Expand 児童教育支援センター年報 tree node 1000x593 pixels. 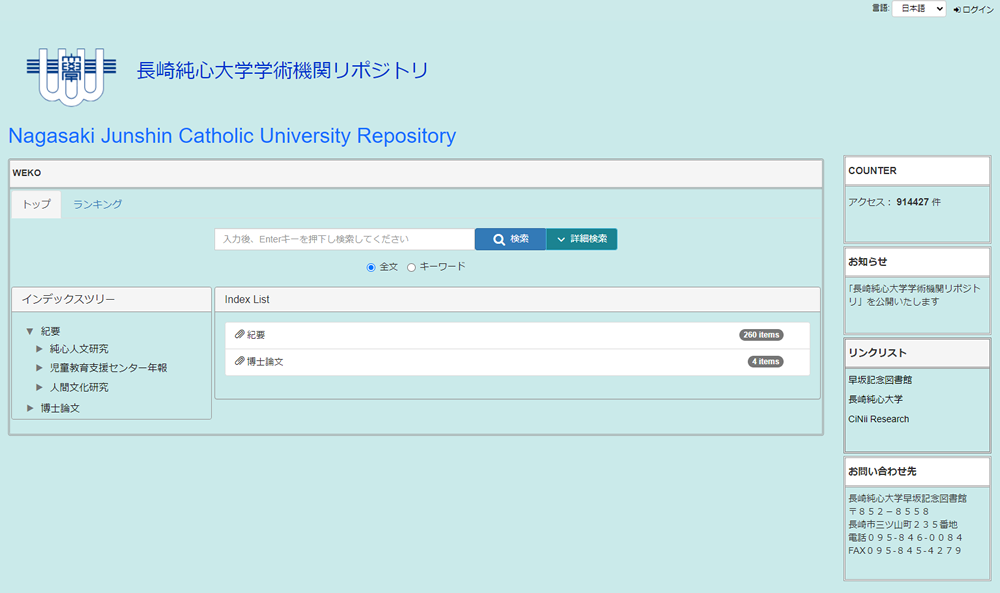click(x=39, y=368)
